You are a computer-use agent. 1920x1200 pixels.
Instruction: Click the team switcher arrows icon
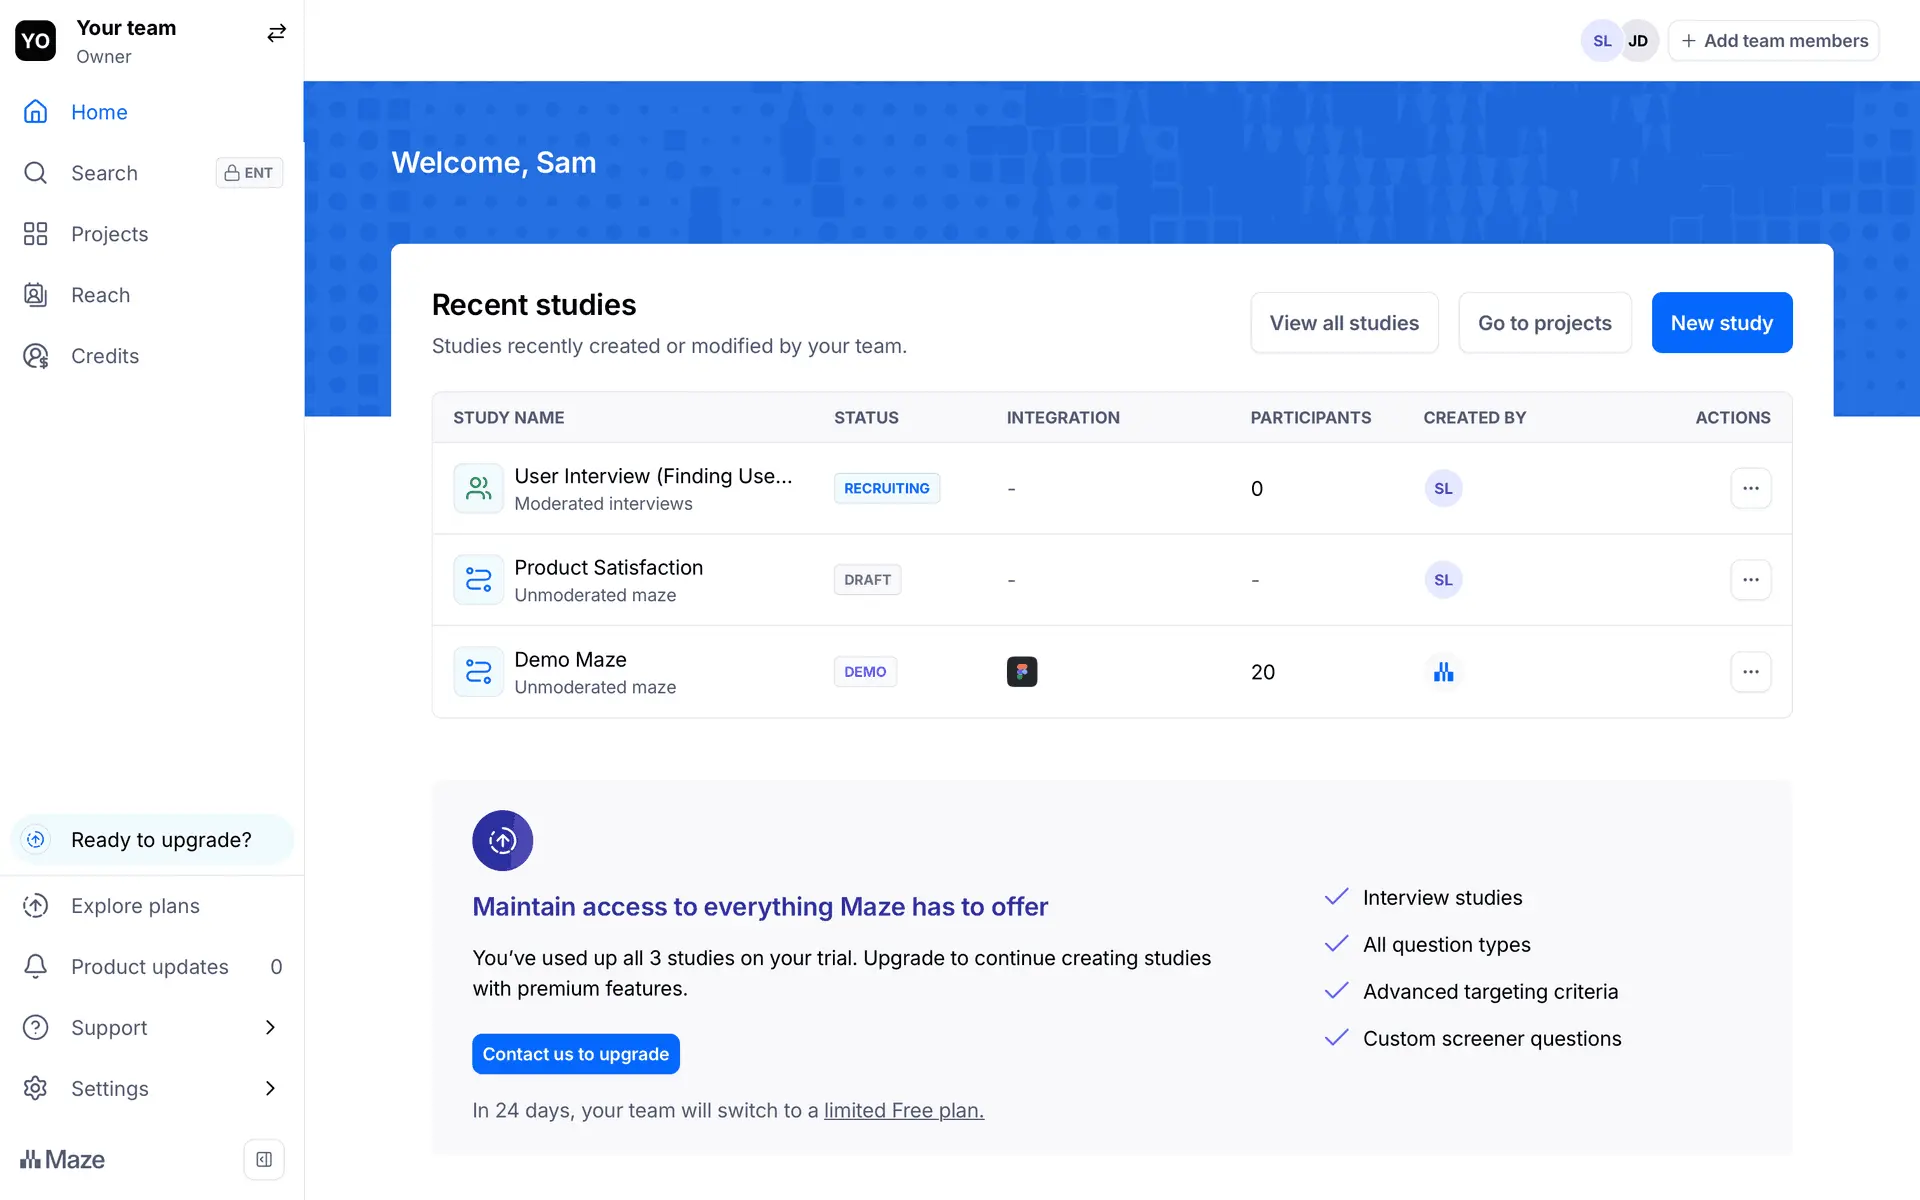[x=276, y=34]
